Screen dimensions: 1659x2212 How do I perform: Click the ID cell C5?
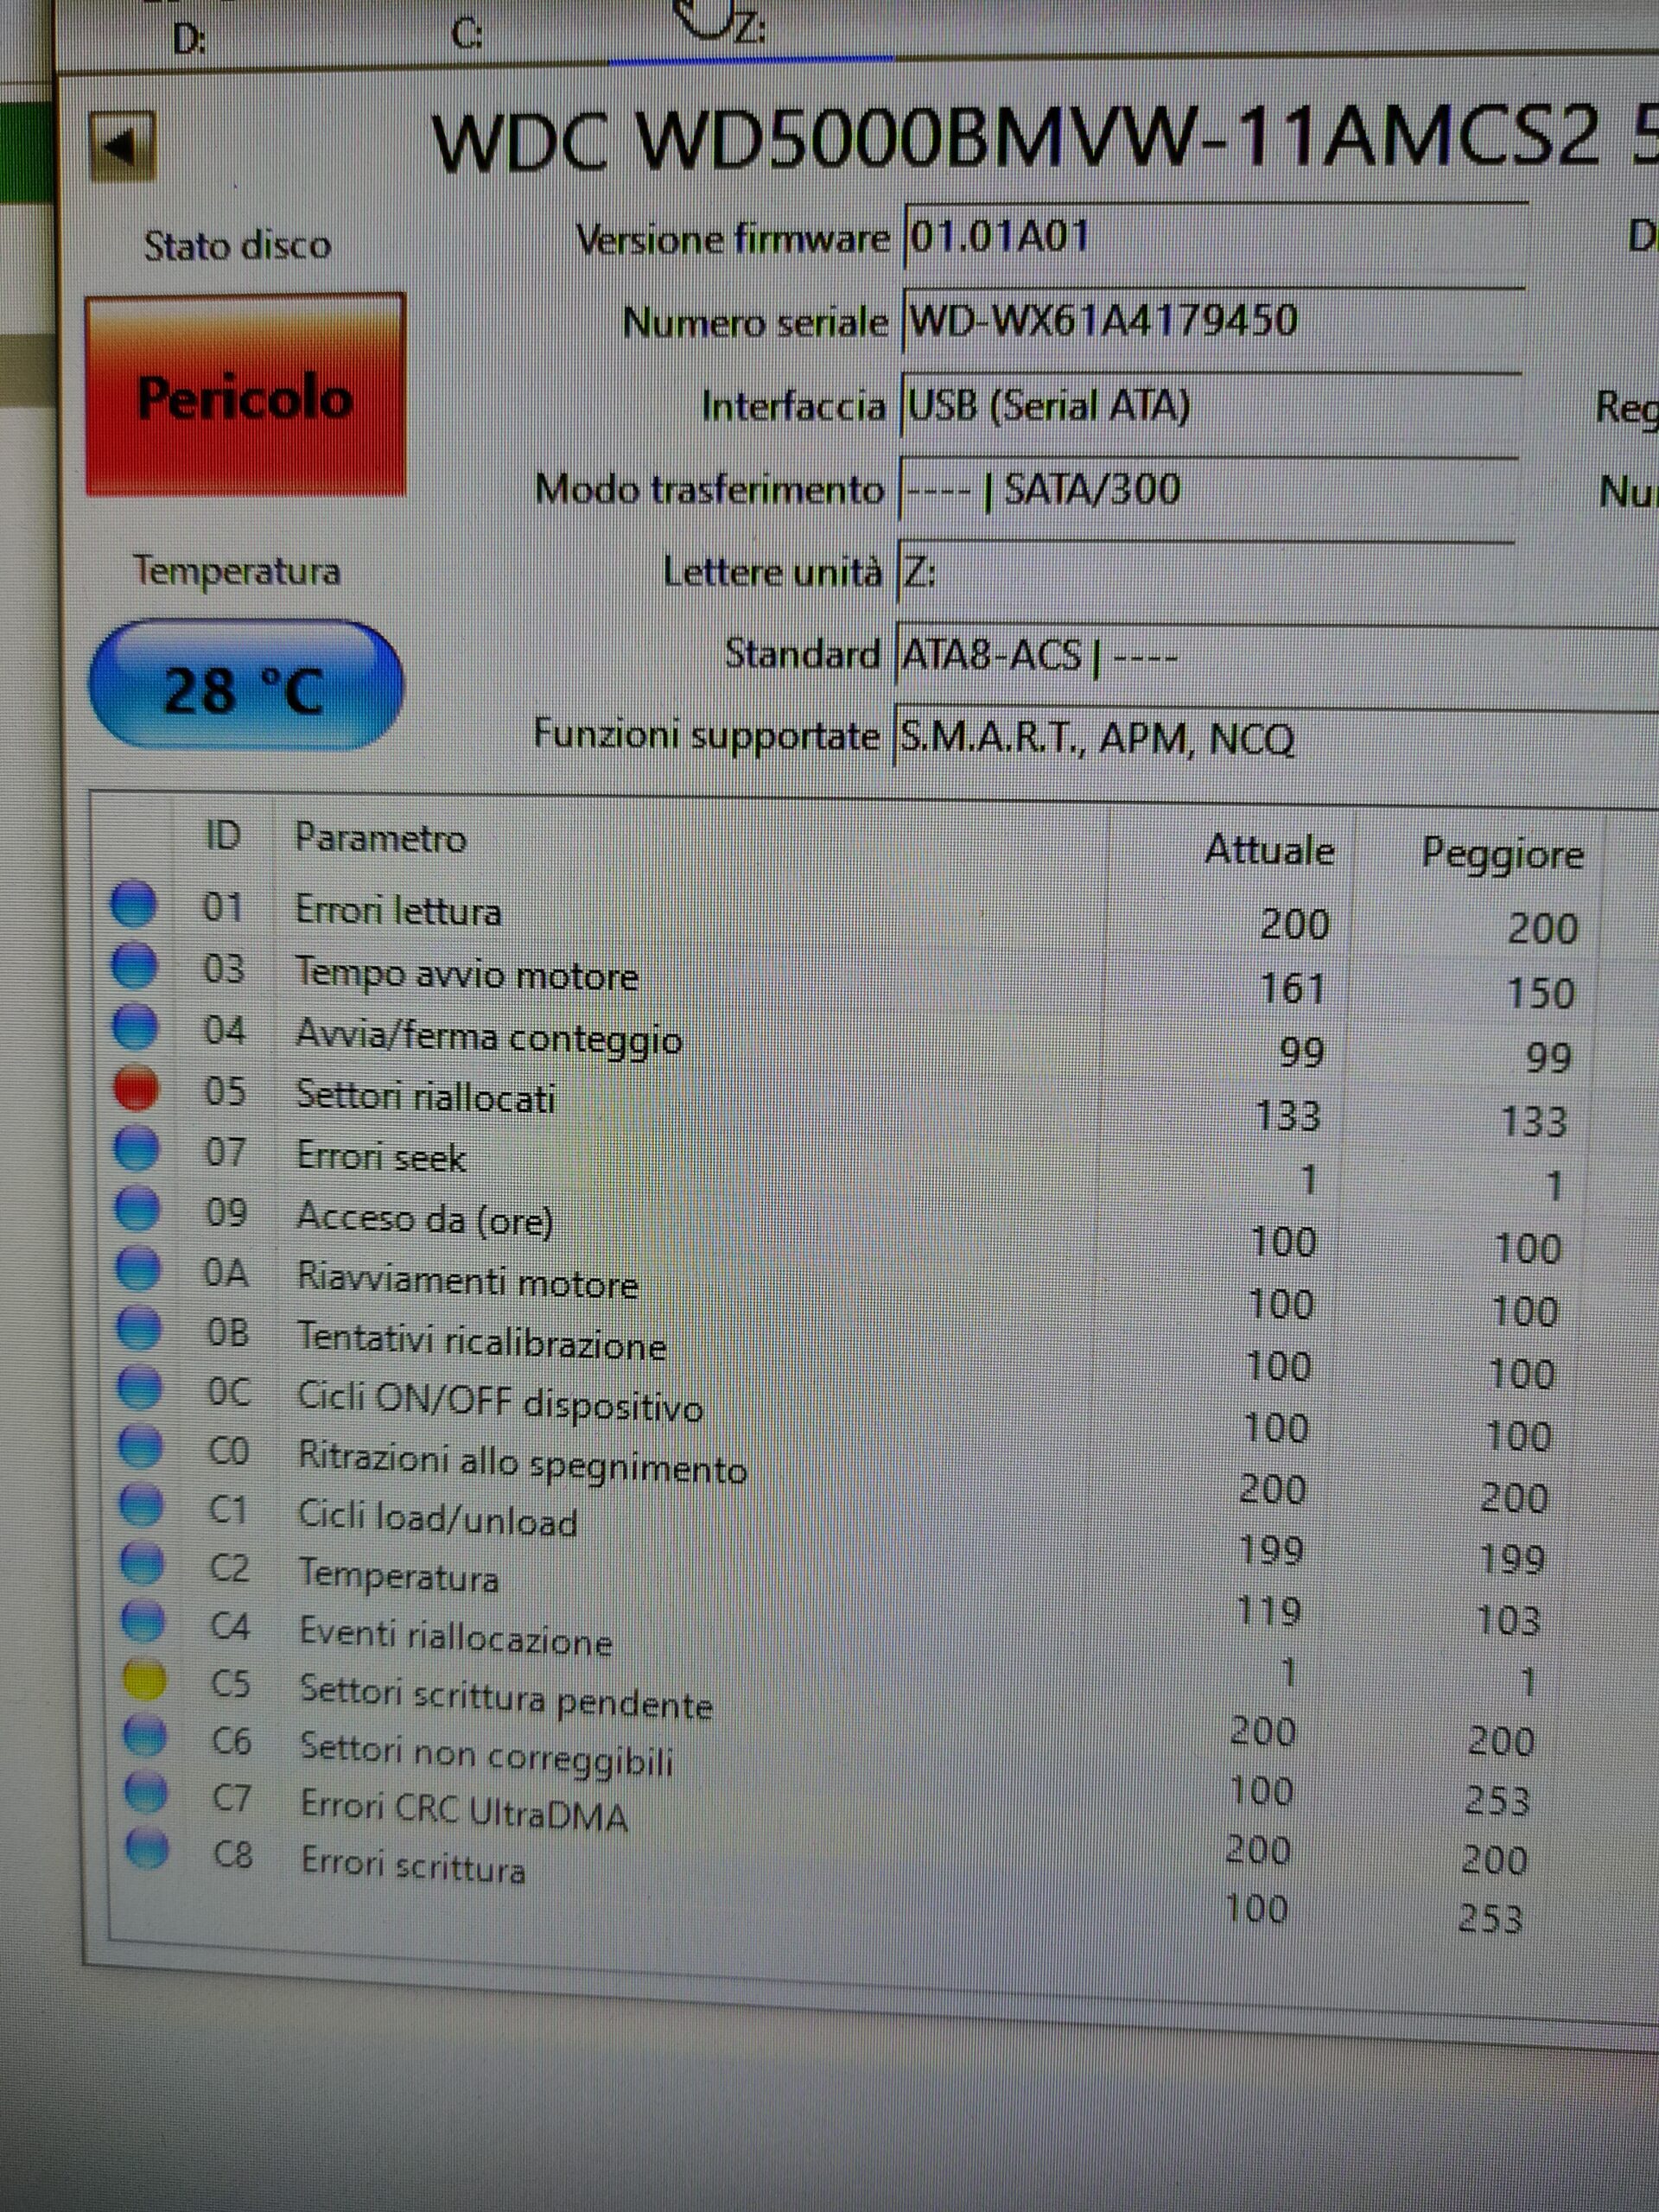(230, 1684)
